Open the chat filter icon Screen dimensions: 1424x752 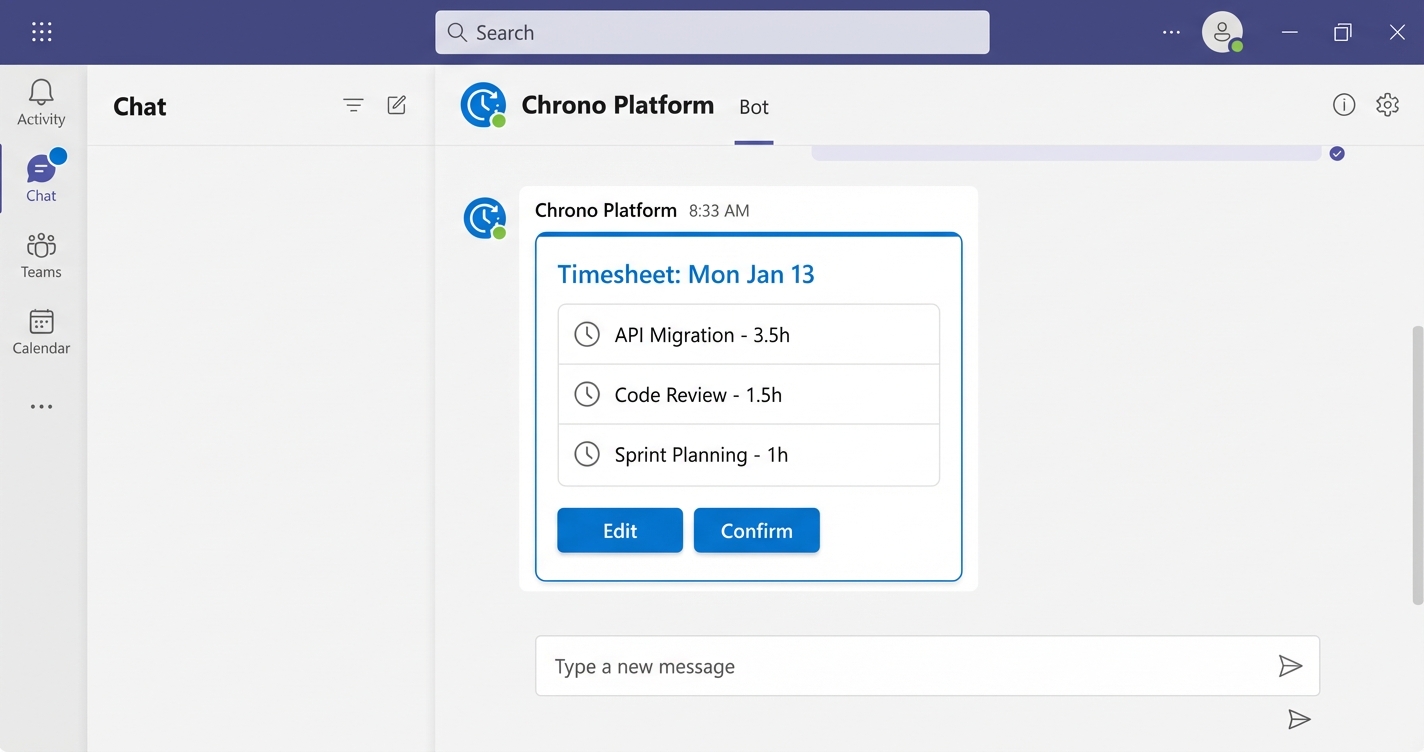coord(354,104)
